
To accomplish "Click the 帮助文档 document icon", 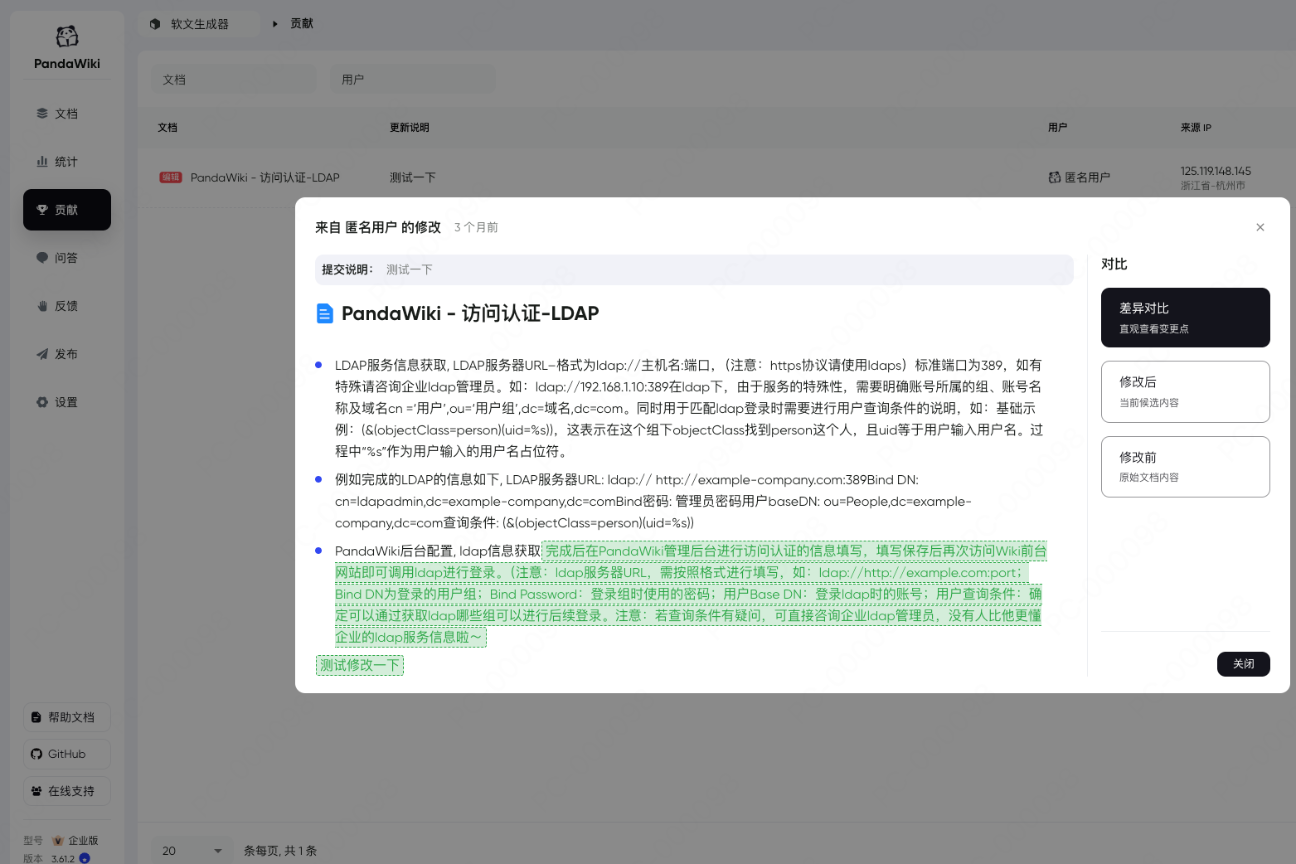I will click(37, 717).
